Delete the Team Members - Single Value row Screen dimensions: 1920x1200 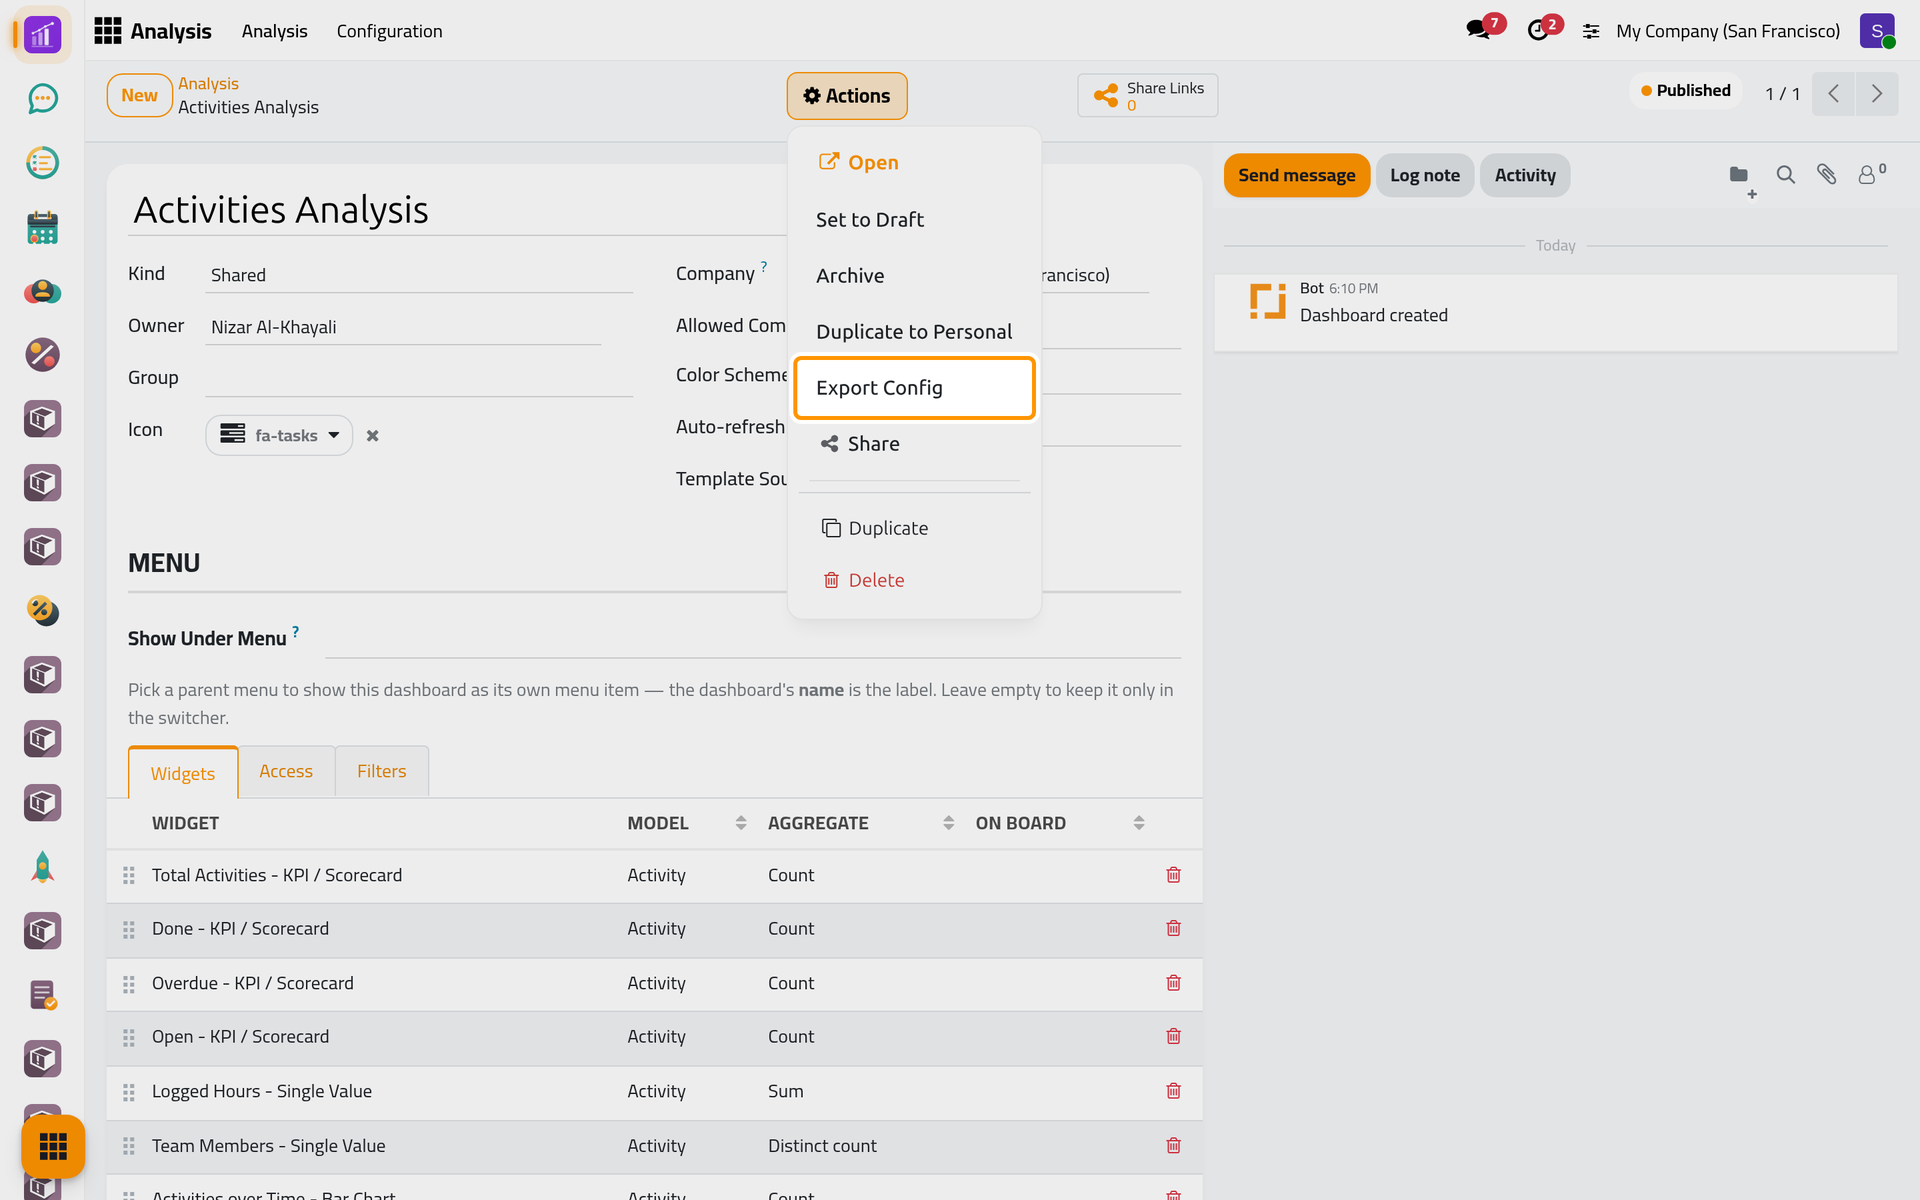[x=1173, y=1146]
